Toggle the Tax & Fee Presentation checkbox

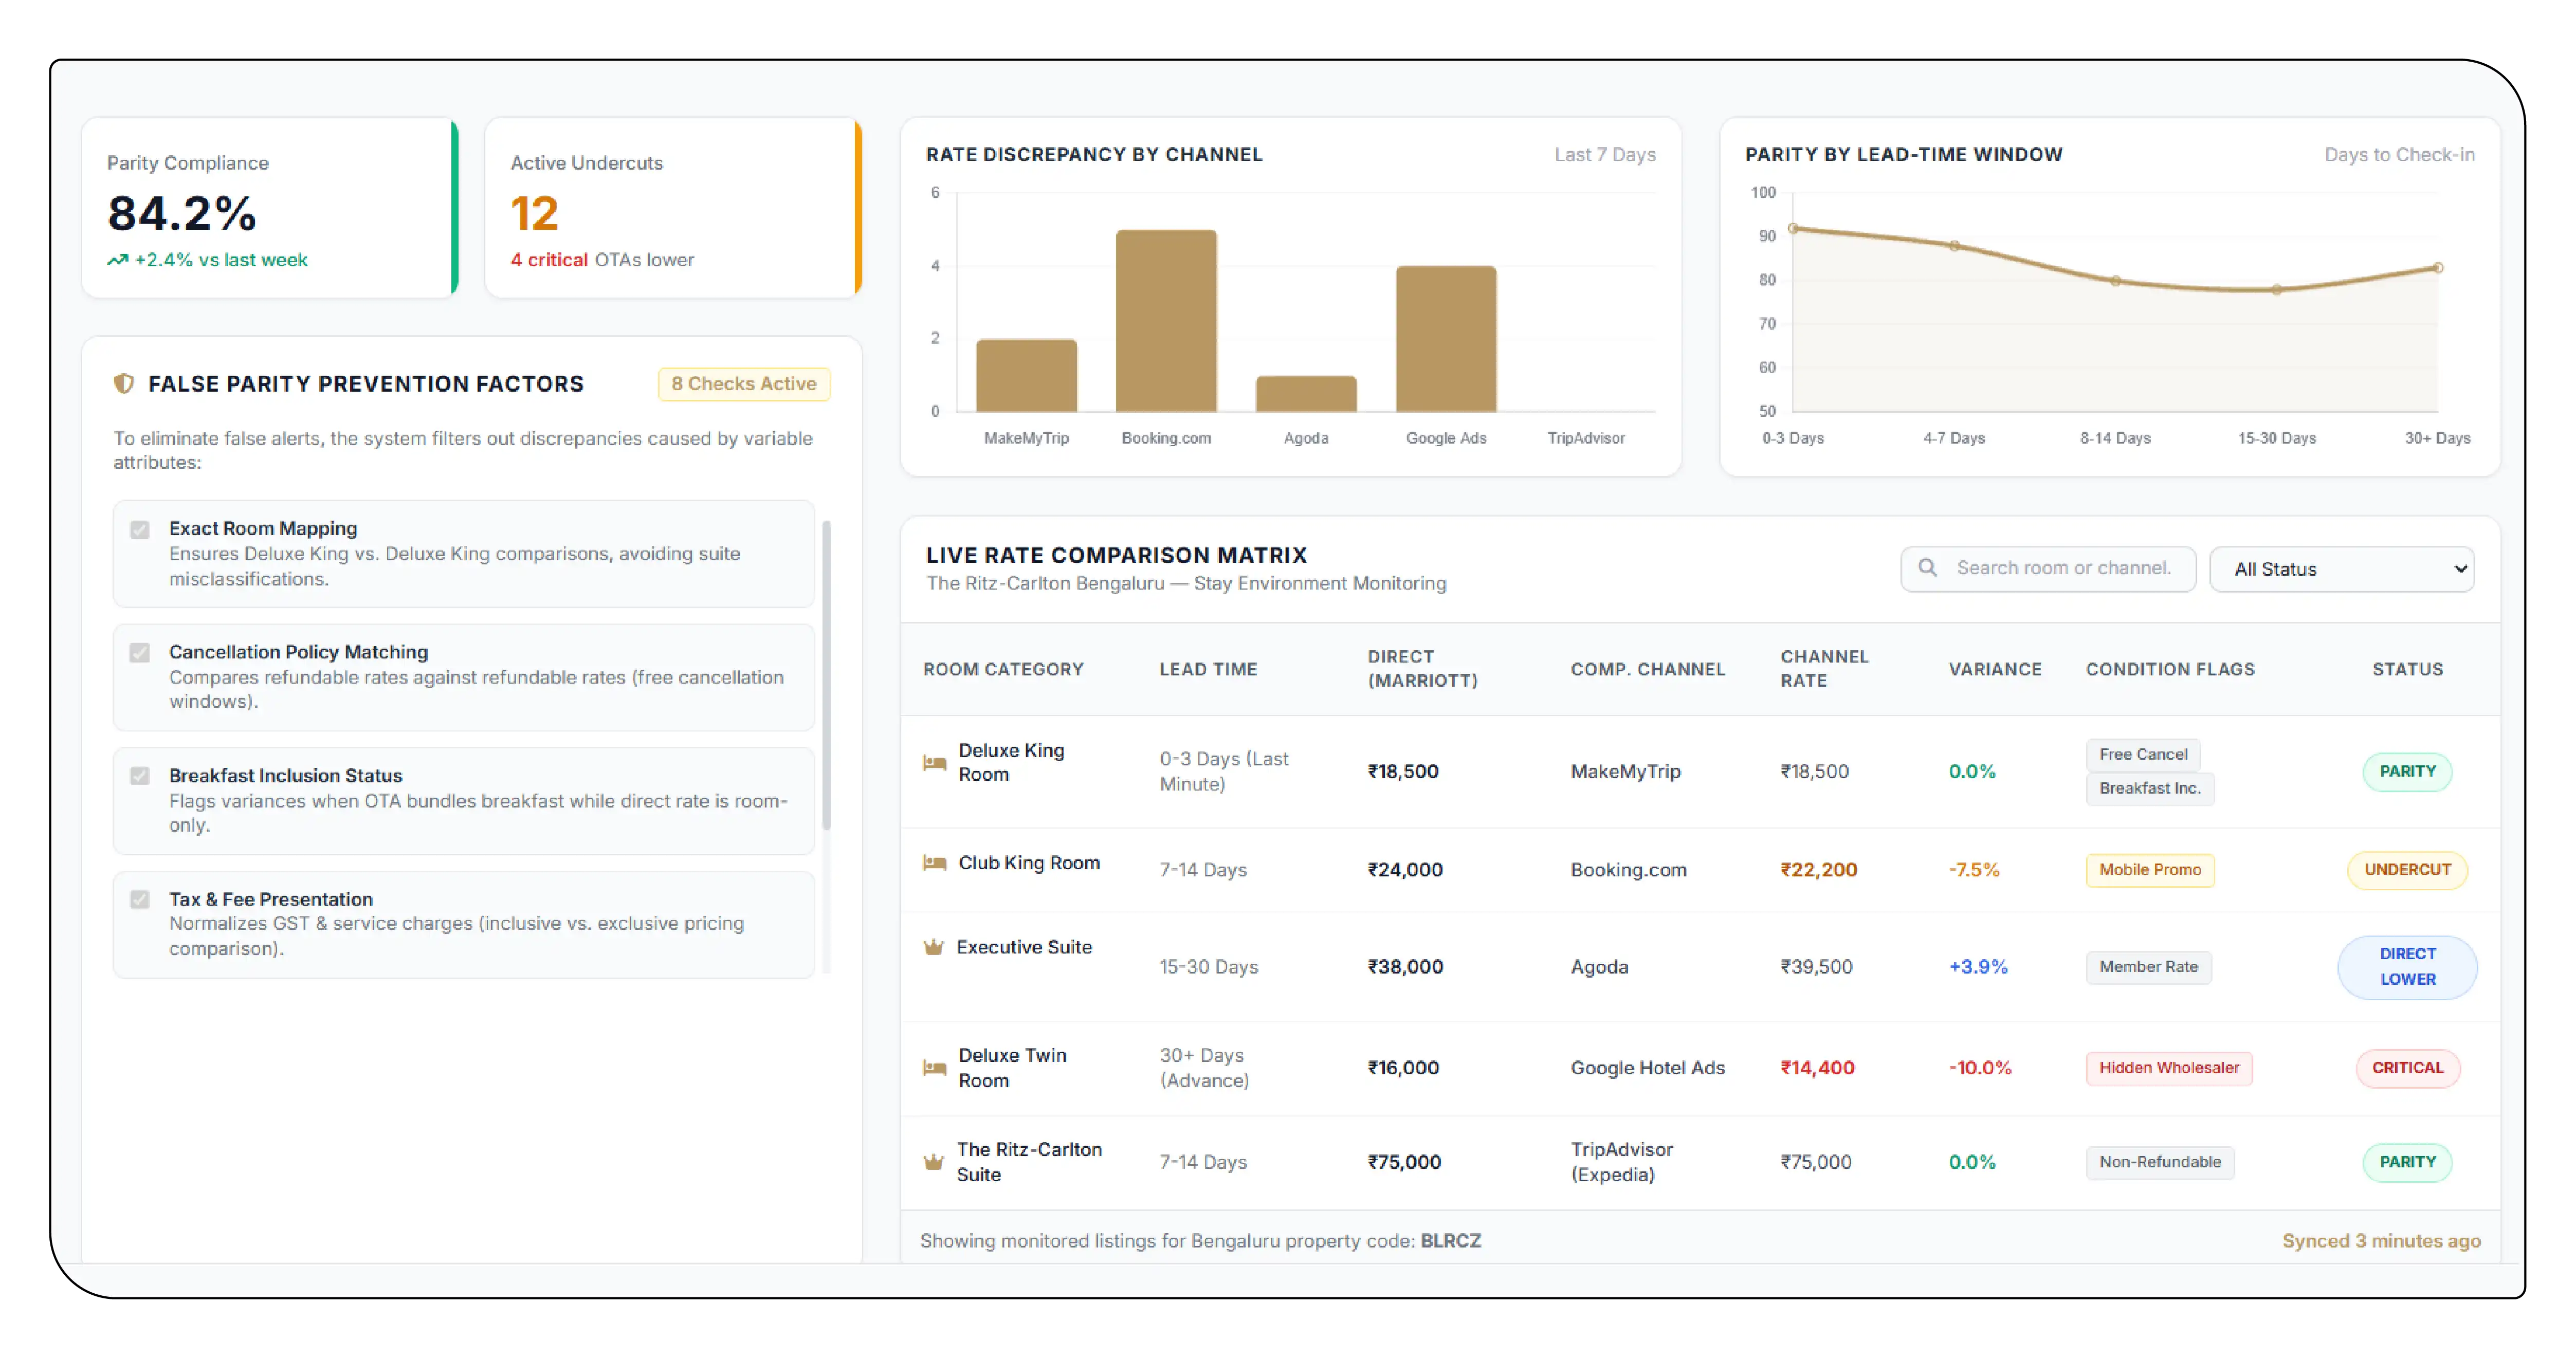pyautogui.click(x=140, y=900)
